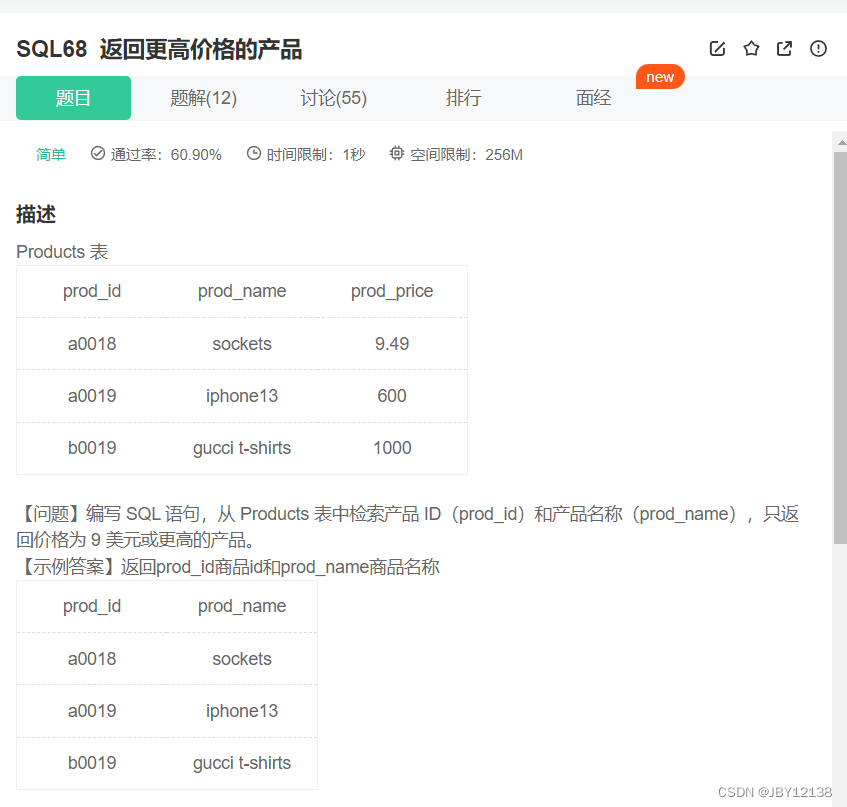847x807 pixels.
Task: Click the 通过率: 60.90% stat
Action: (168, 154)
